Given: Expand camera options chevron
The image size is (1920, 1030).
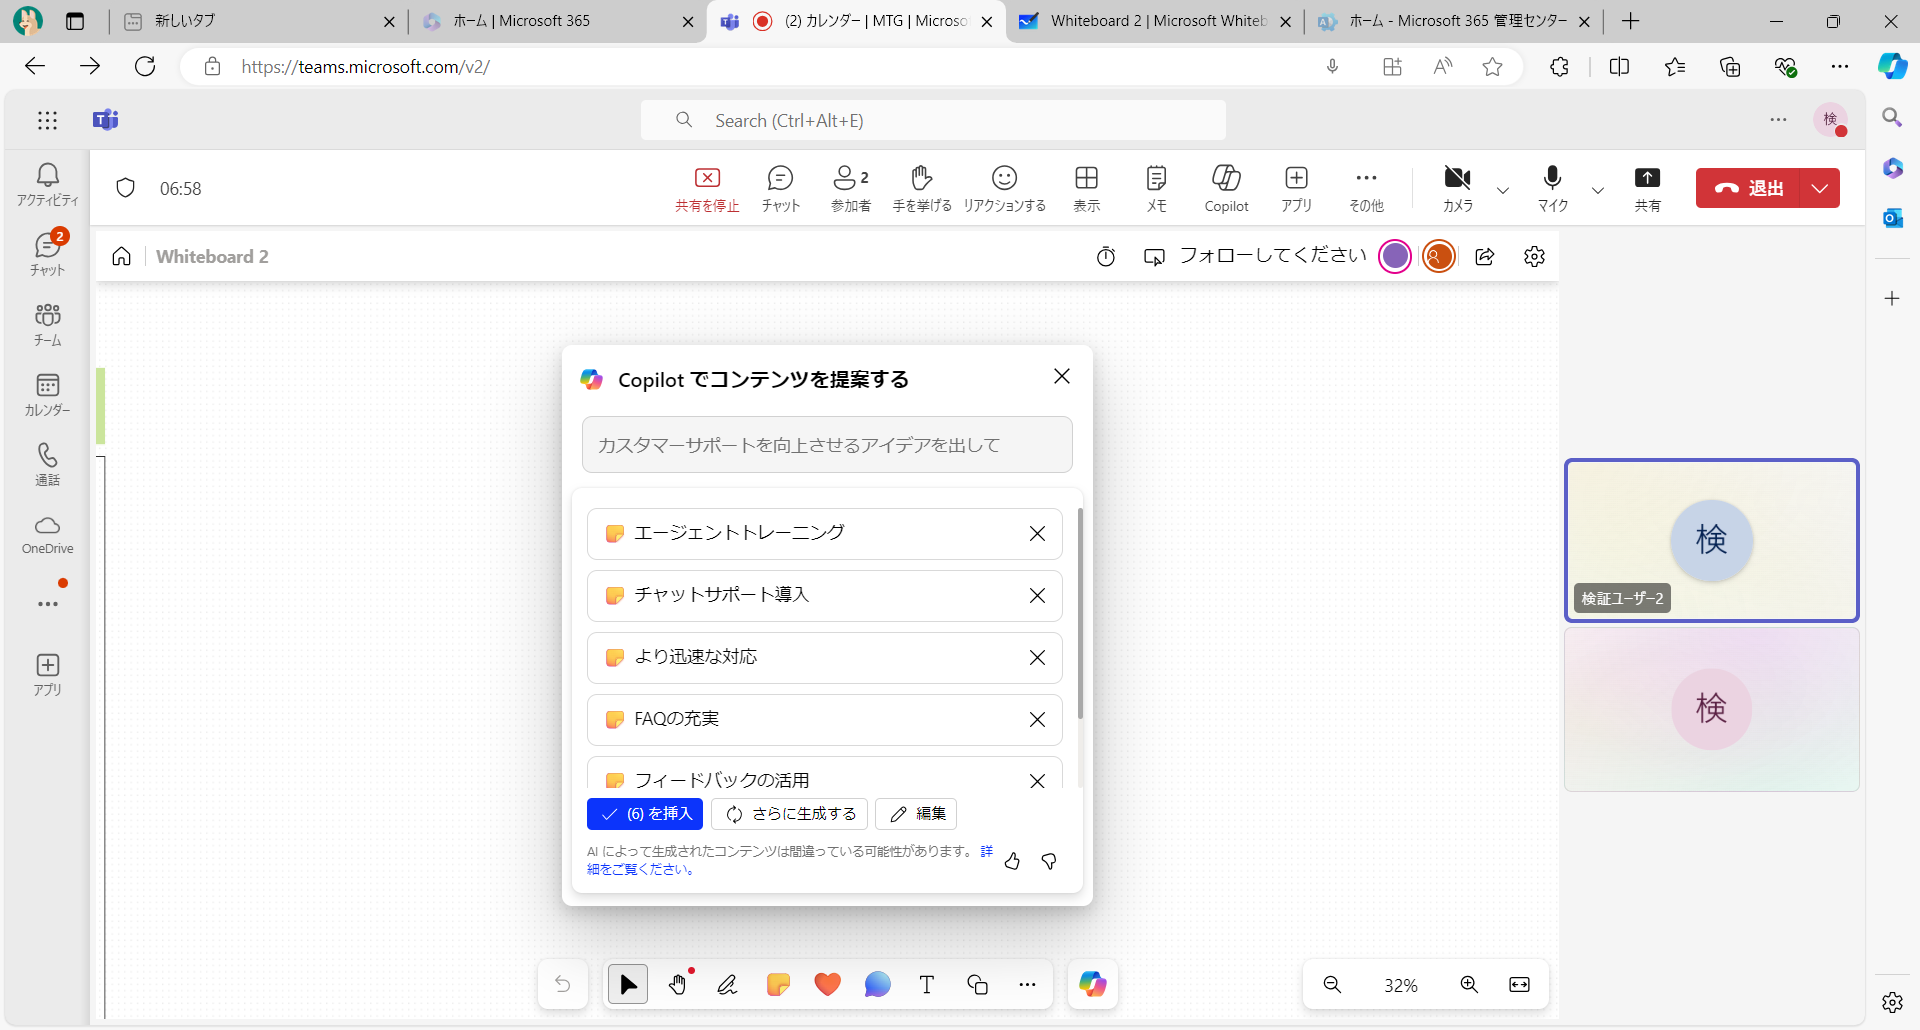Looking at the screenshot, I should point(1502,190).
